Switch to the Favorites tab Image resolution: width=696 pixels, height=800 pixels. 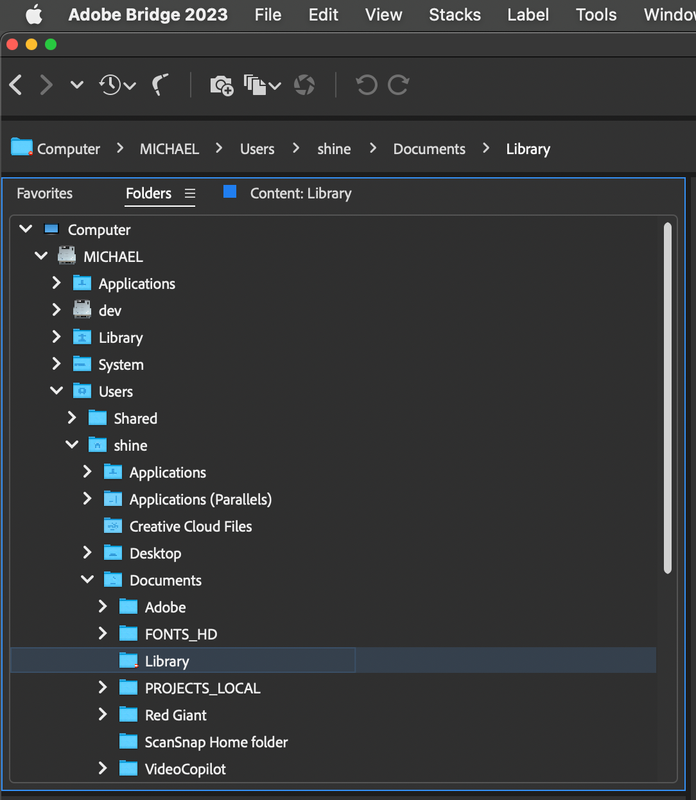click(x=44, y=193)
